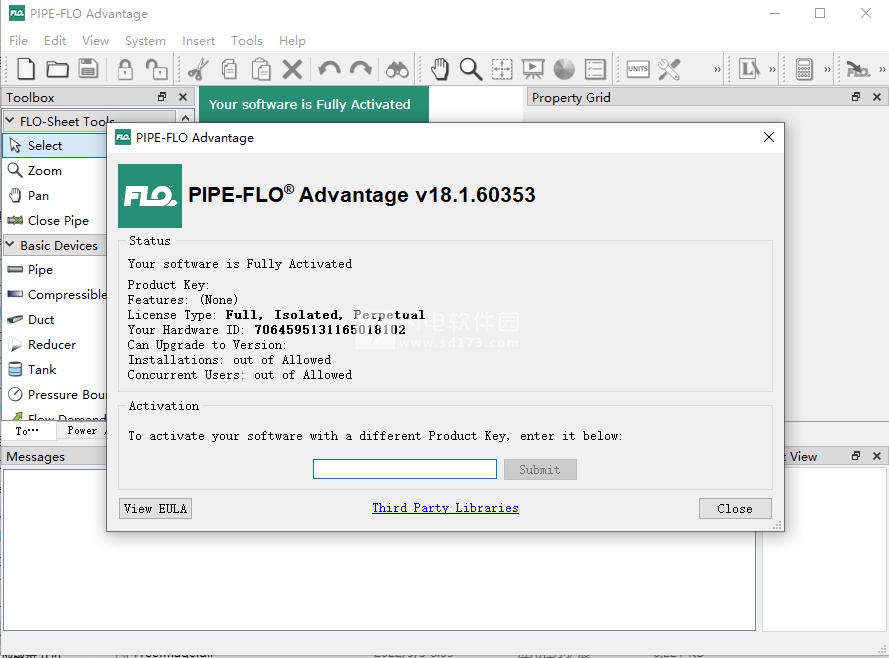889x658 pixels.
Task: Click the L with pencil toolbar icon
Action: coord(749,69)
